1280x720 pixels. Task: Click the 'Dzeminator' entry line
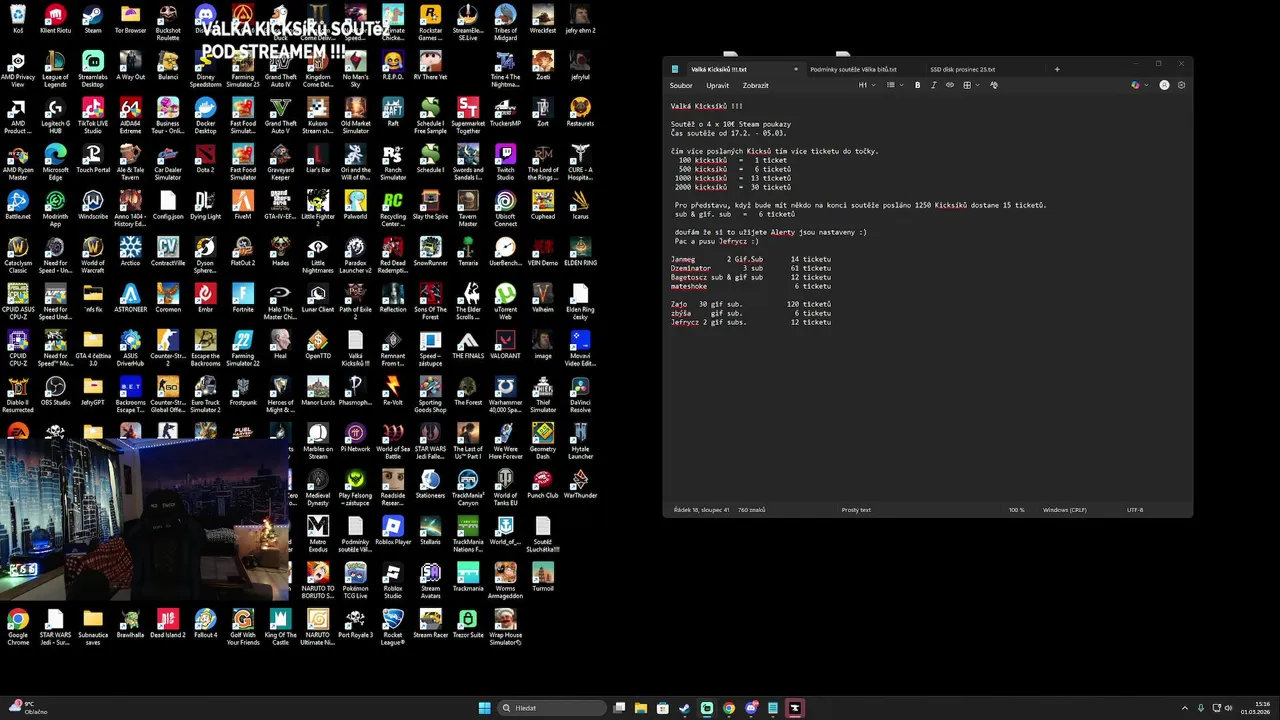(x=750, y=268)
